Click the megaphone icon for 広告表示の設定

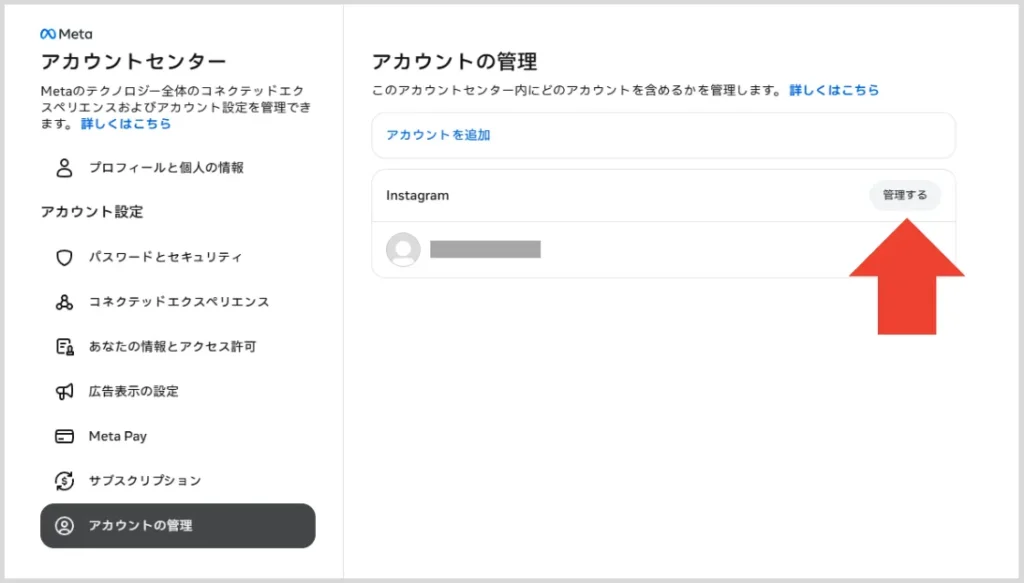[x=64, y=391]
